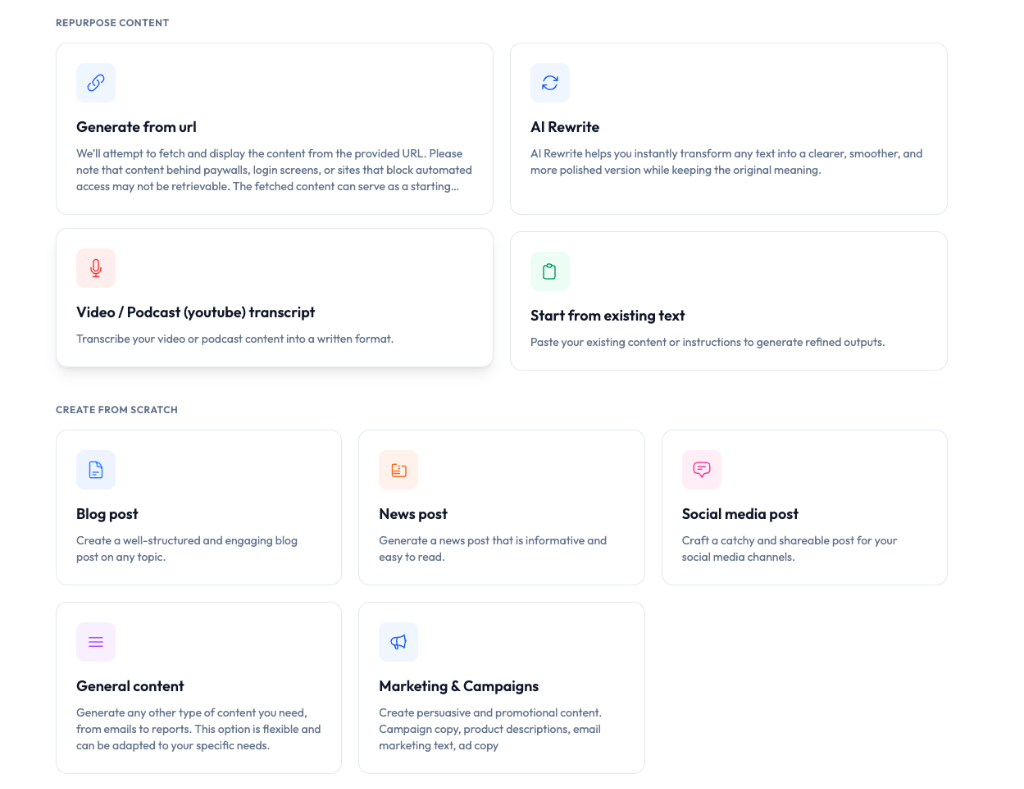Select the Blog post document icon

pos(95,469)
